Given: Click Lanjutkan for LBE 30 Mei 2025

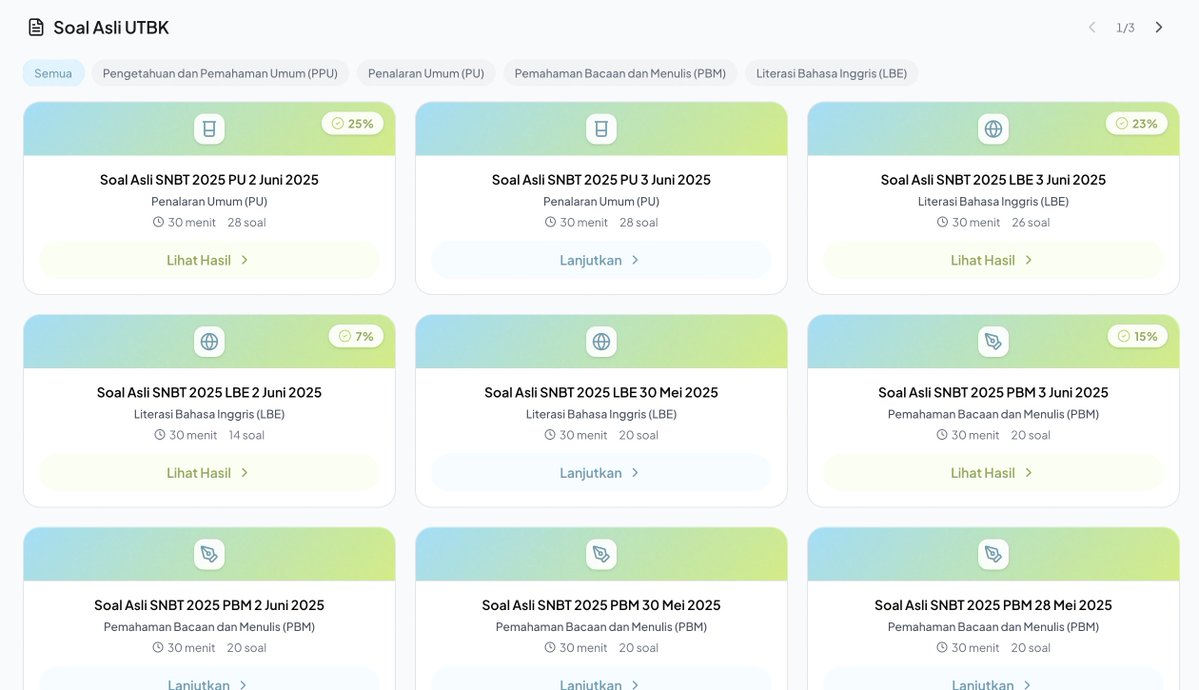Looking at the screenshot, I should 601,473.
